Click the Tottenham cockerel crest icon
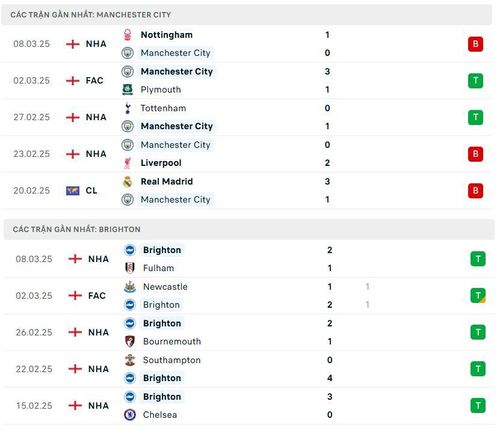 coord(127,108)
